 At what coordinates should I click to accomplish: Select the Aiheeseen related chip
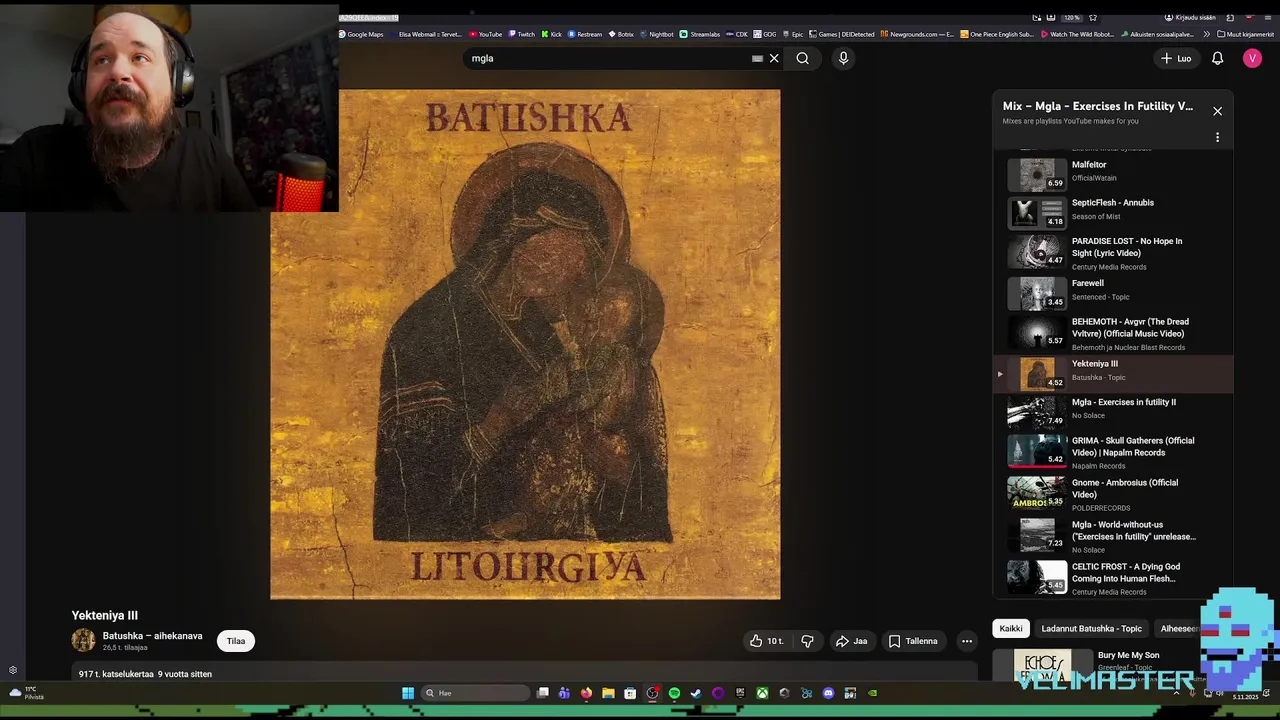pyautogui.click(x=1180, y=628)
